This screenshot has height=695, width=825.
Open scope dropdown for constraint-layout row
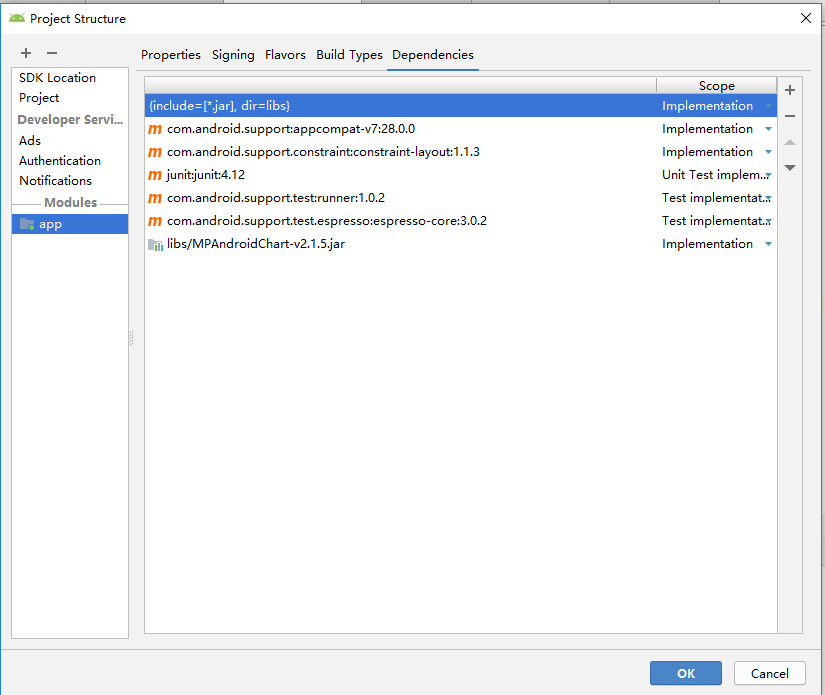coord(768,153)
